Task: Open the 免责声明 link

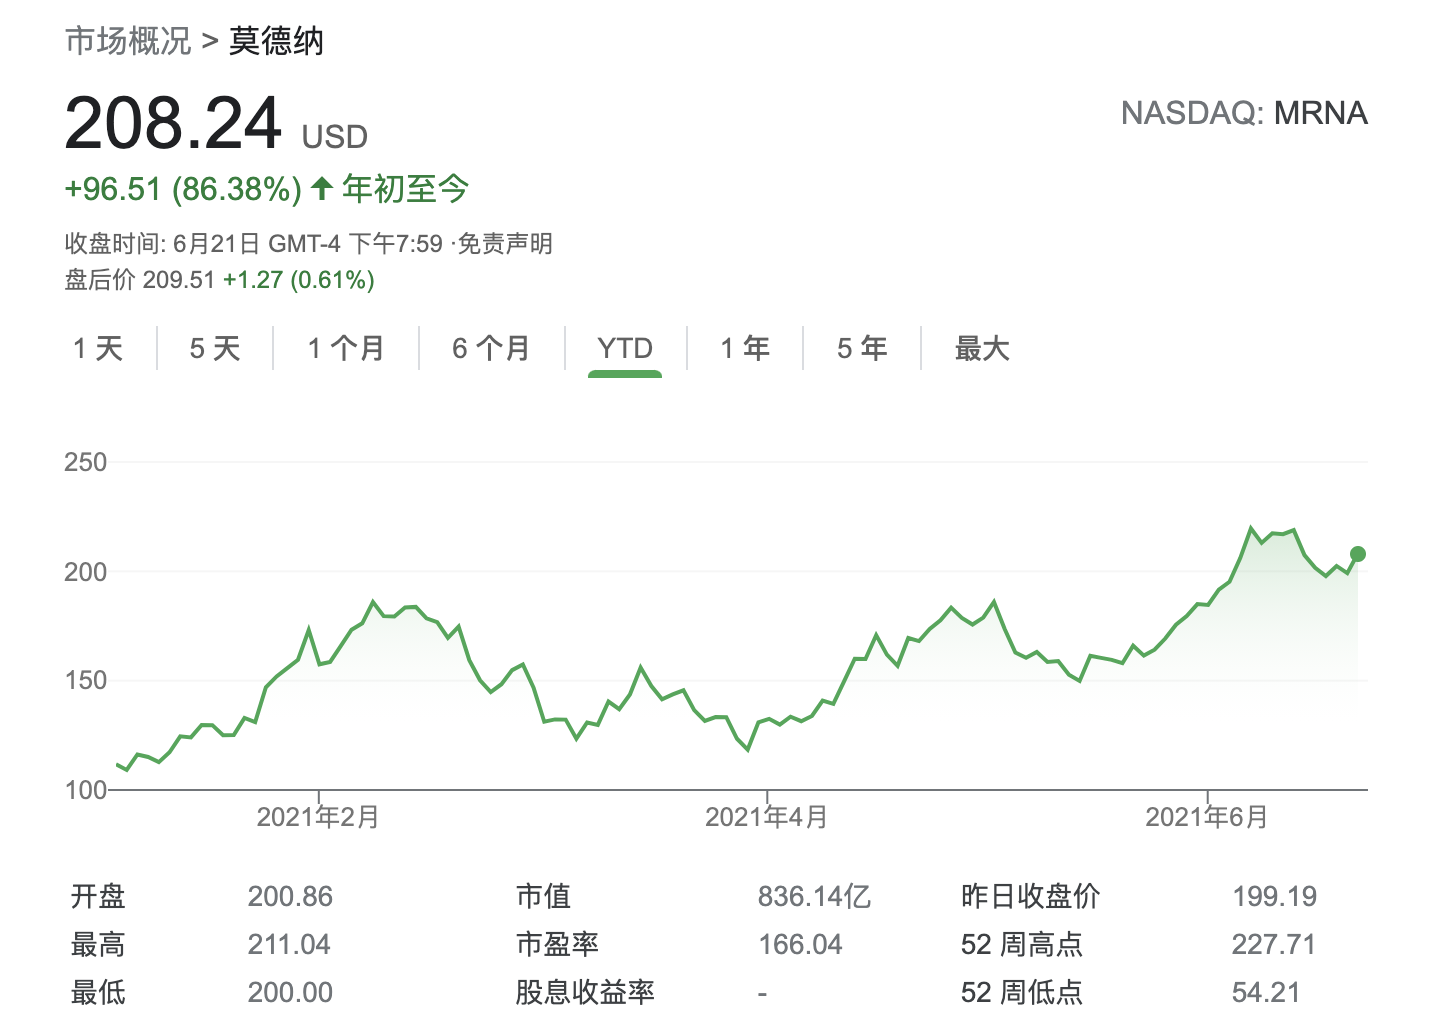Action: point(505,244)
